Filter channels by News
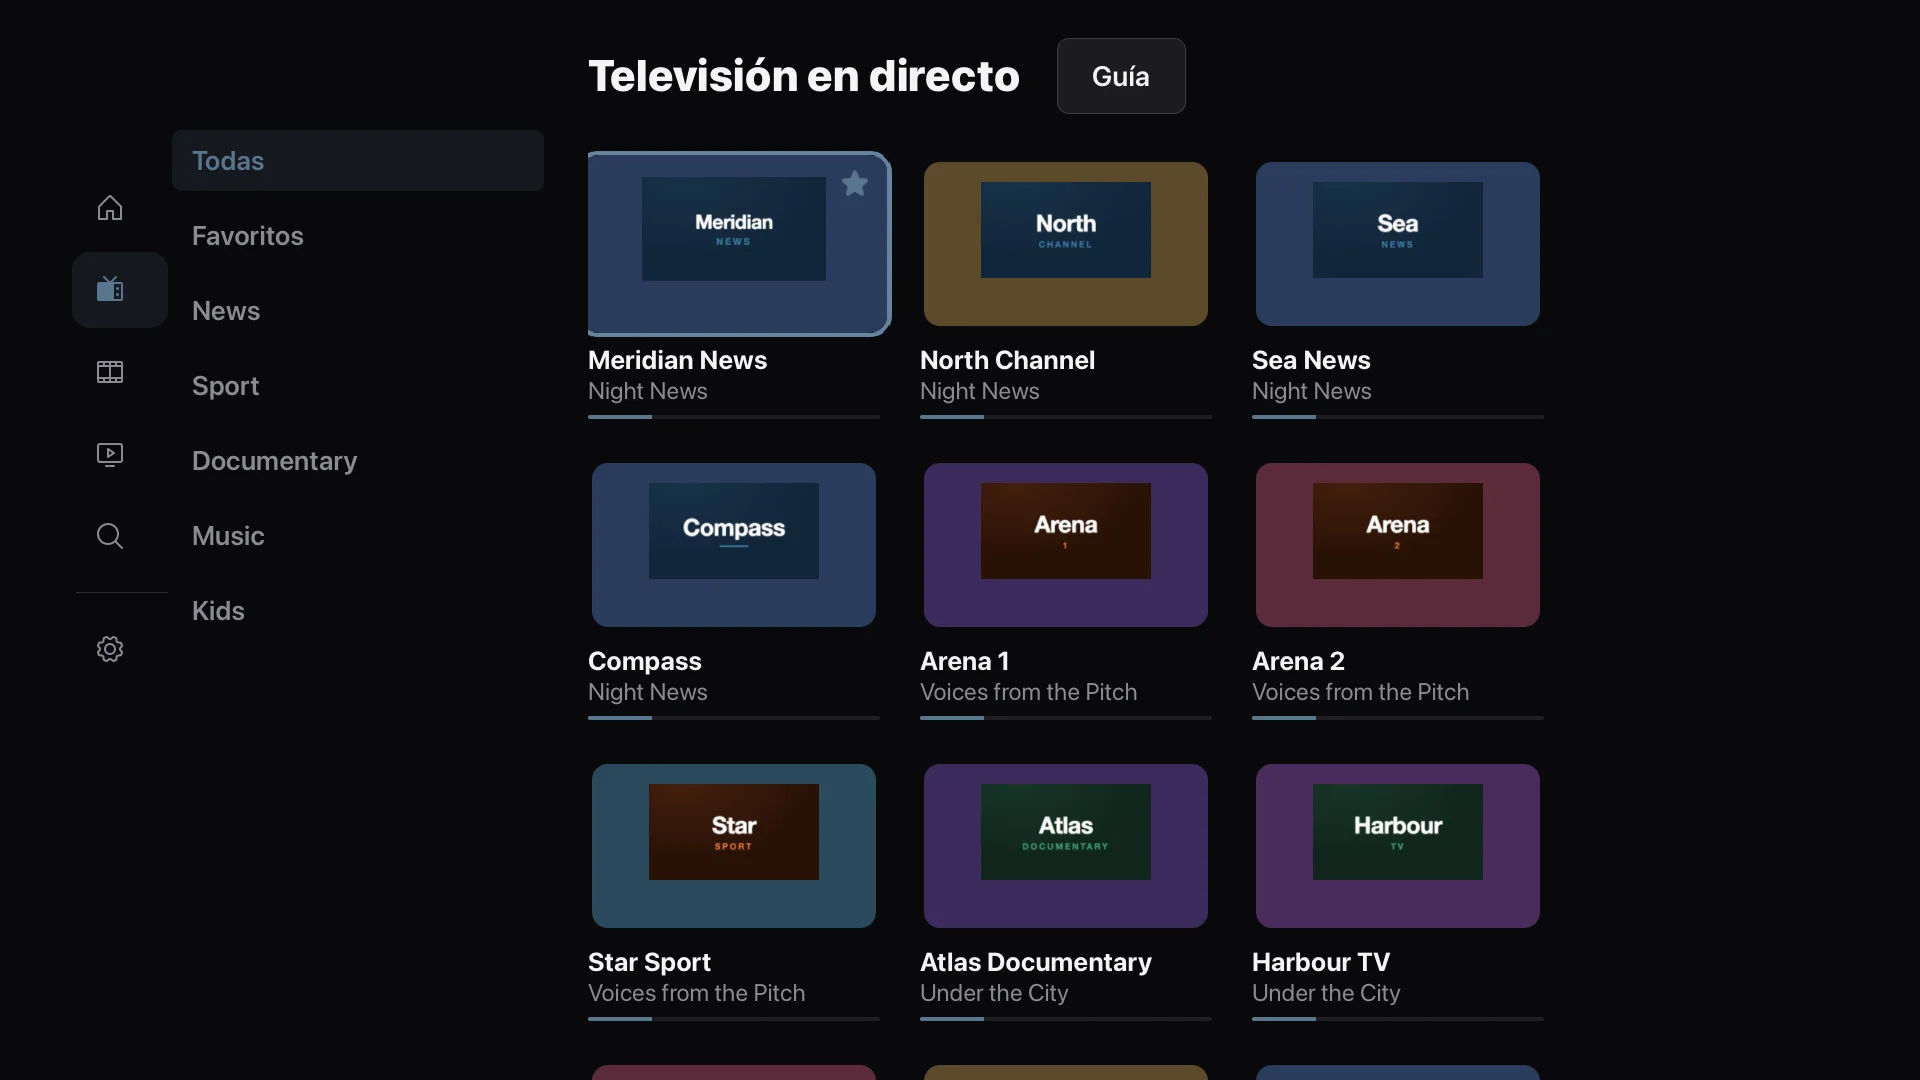 point(358,310)
